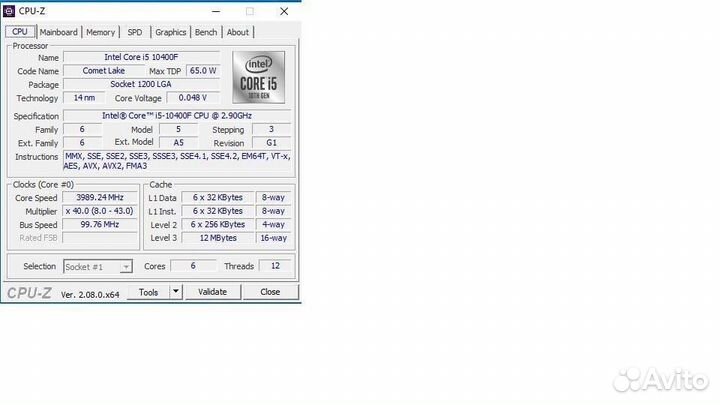Click the Instructions list field
The height and width of the screenshot is (405, 720).
[x=177, y=161]
